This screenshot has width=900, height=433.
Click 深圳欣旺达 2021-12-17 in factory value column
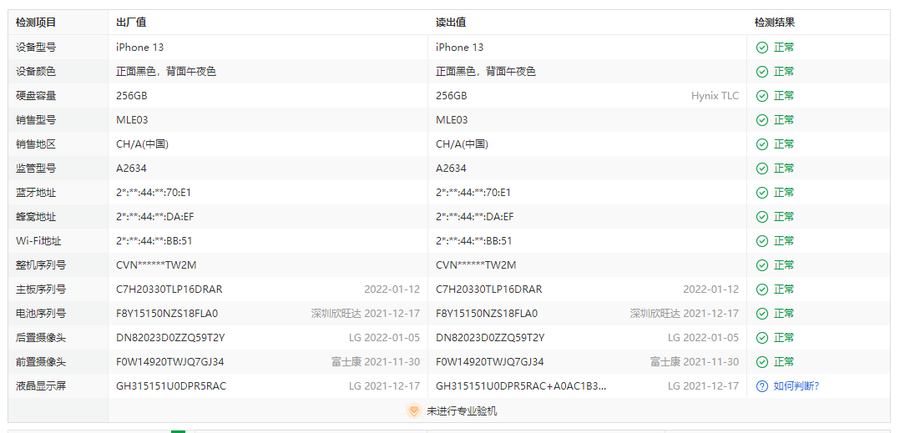click(x=366, y=314)
